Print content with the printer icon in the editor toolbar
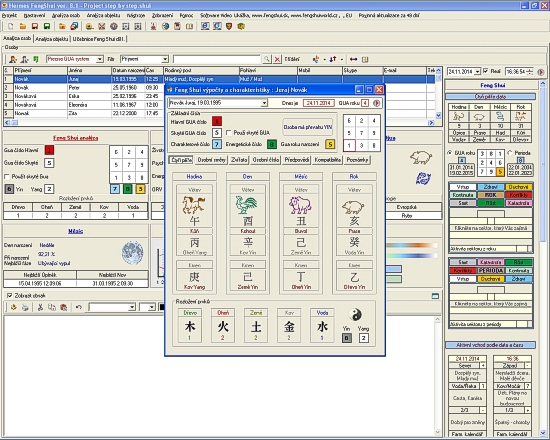Image resolution: width=550 pixels, height=440 pixels. point(25,307)
